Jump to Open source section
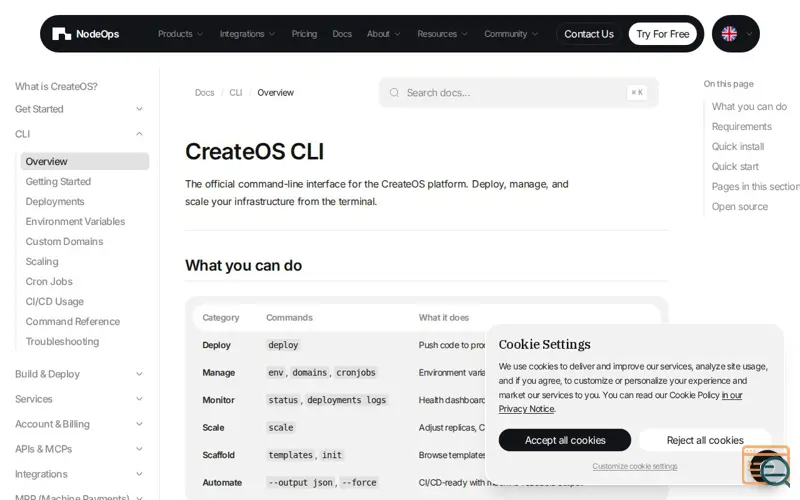800x500 pixels. click(x=739, y=207)
